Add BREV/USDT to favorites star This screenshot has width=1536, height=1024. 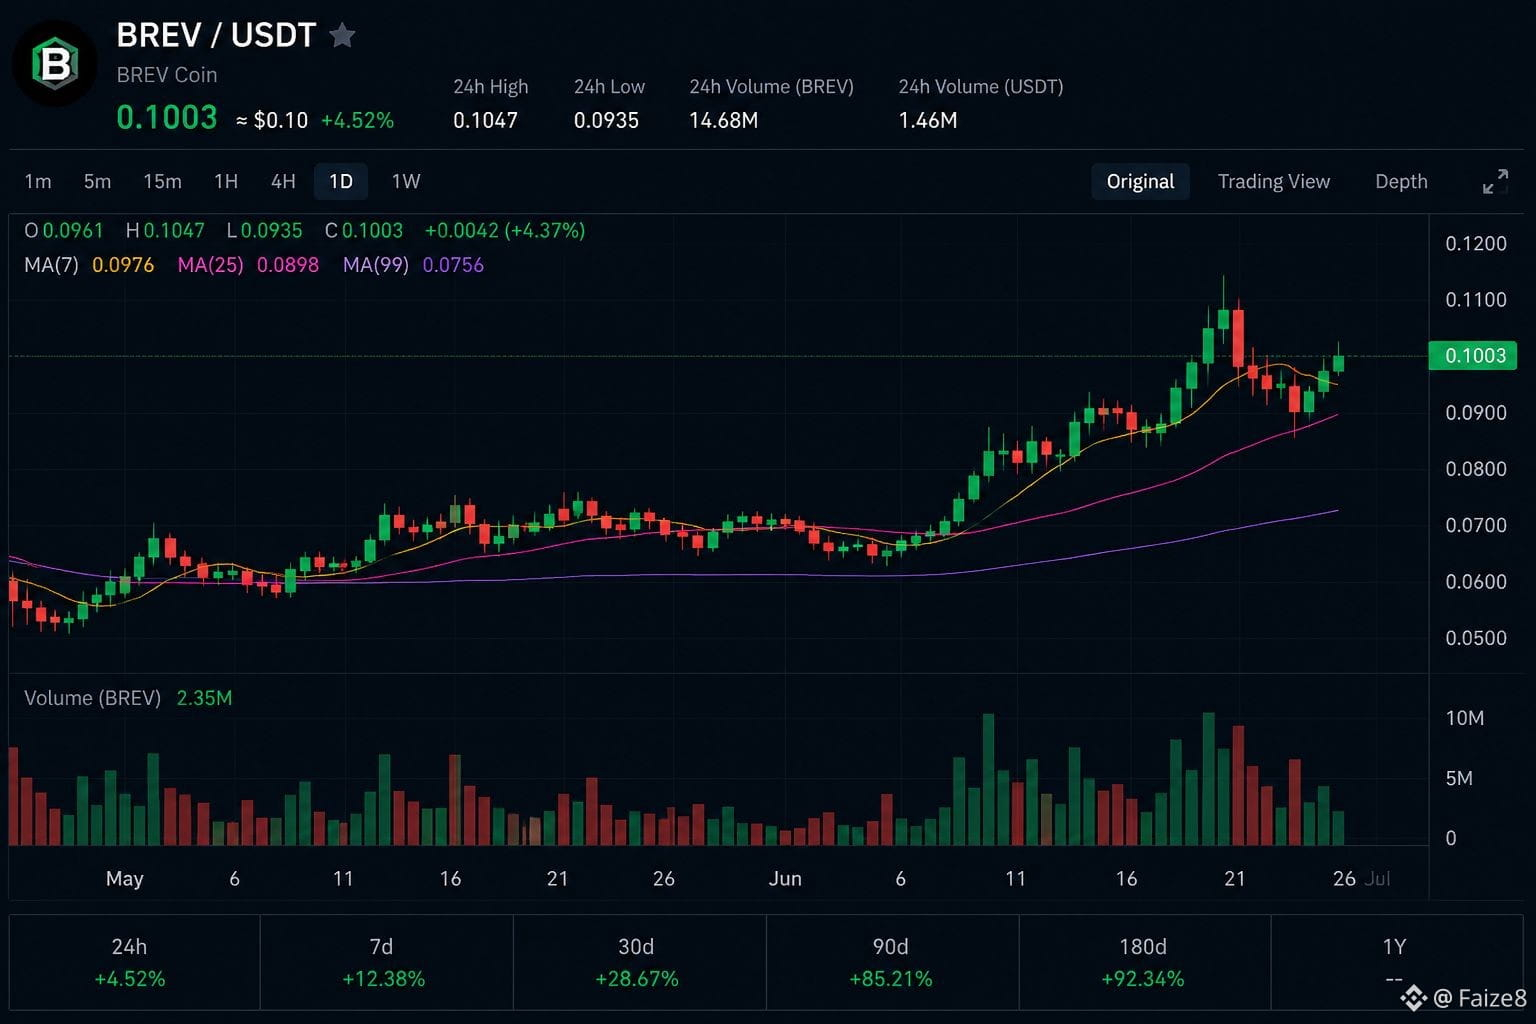click(342, 35)
